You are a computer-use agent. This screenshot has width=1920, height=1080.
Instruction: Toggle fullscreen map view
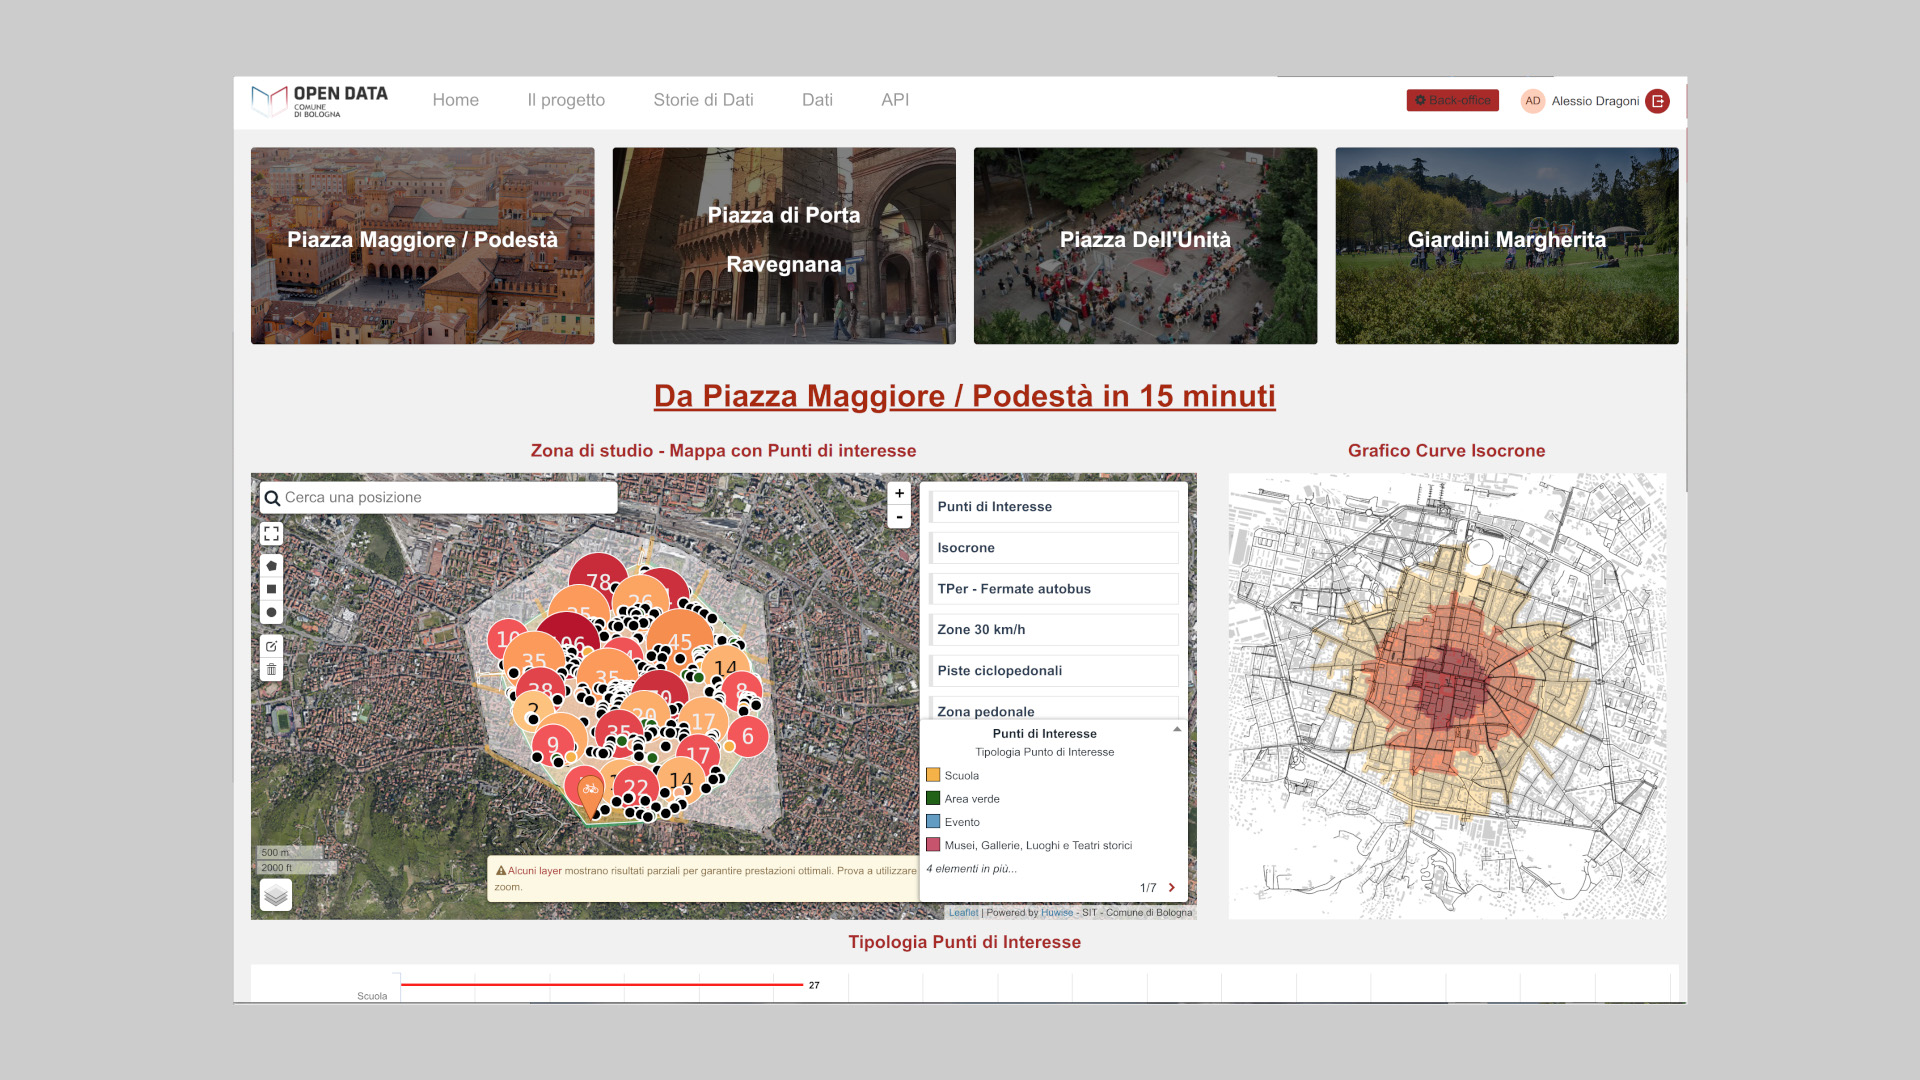[x=271, y=534]
